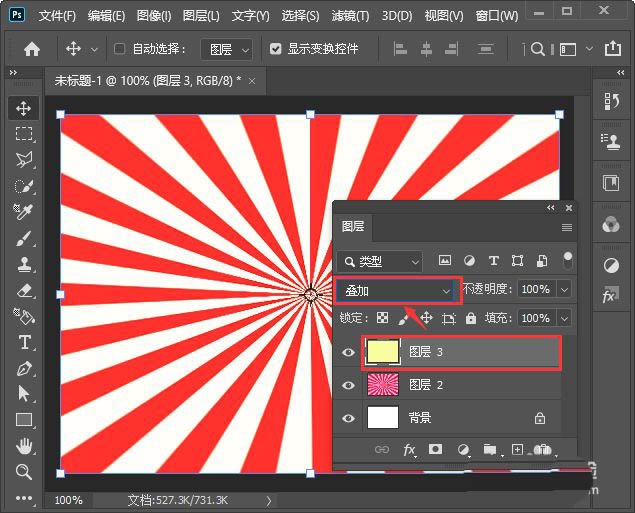Add a layer mask button
This screenshot has height=513, width=635.
tap(435, 449)
